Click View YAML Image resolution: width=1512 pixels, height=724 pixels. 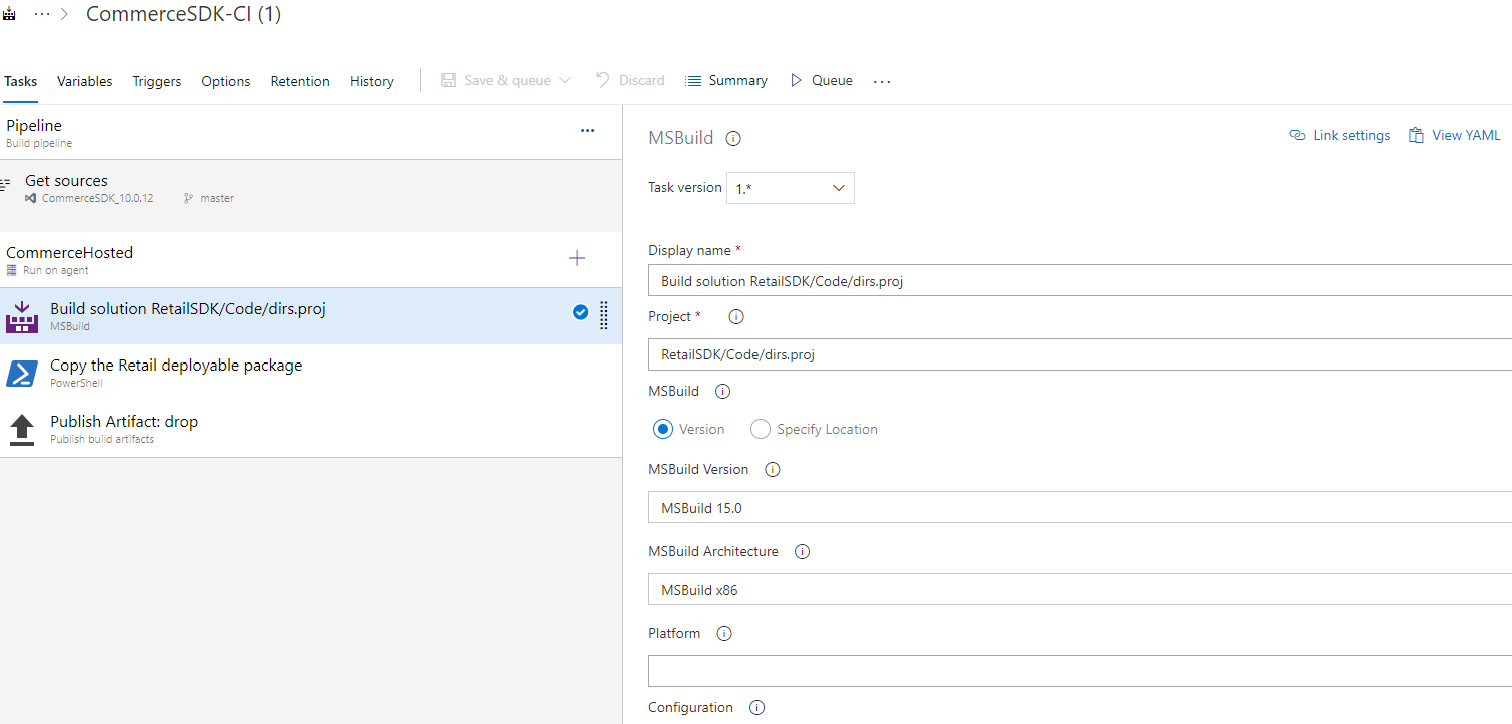click(1455, 135)
